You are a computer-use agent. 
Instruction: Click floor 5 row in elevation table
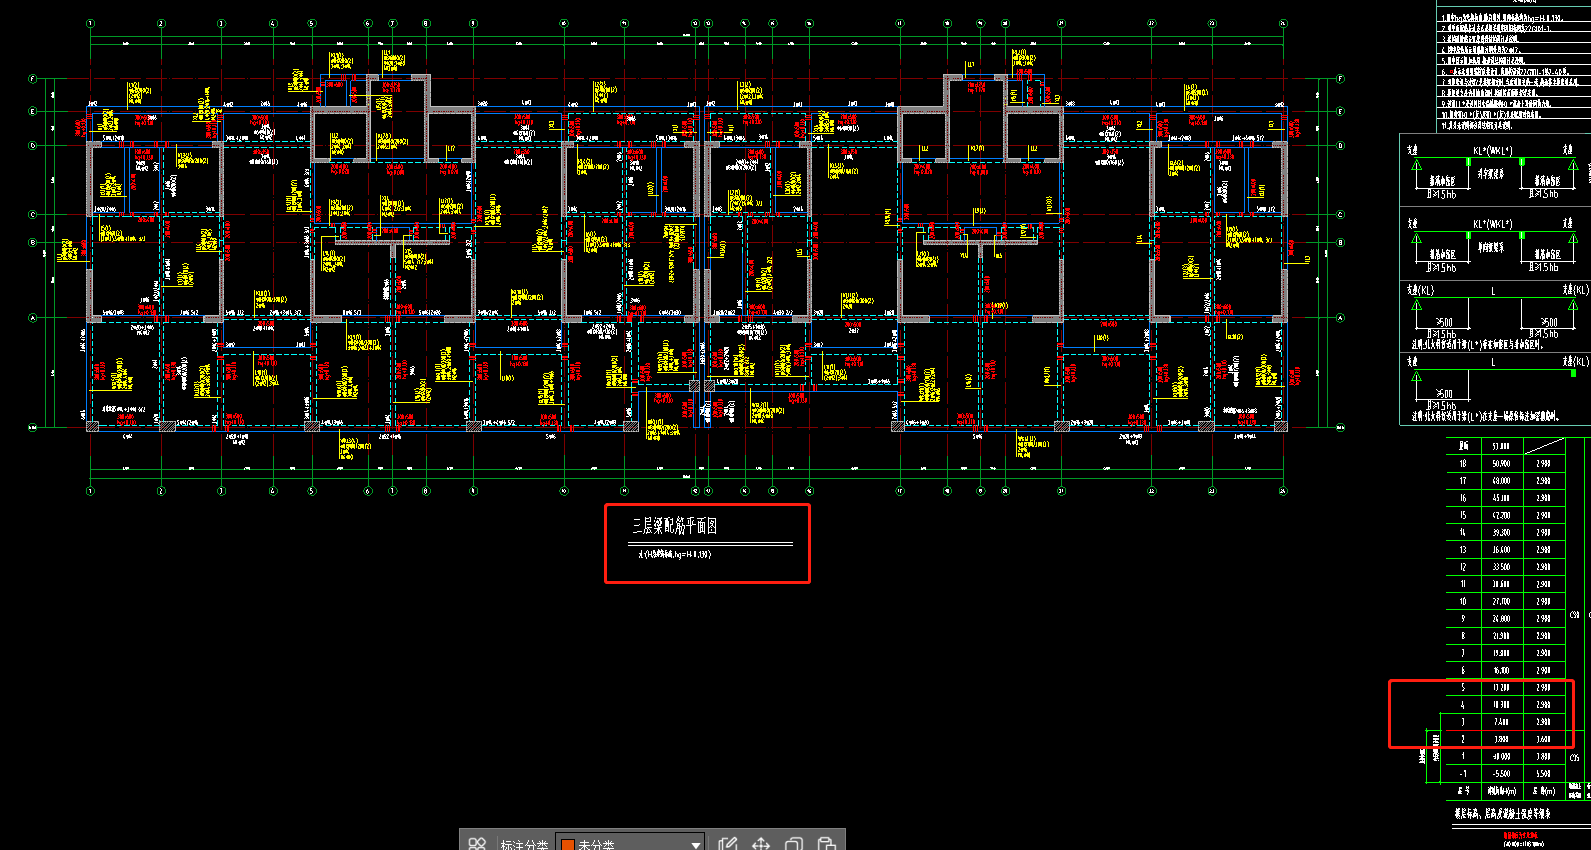pyautogui.click(x=1506, y=687)
